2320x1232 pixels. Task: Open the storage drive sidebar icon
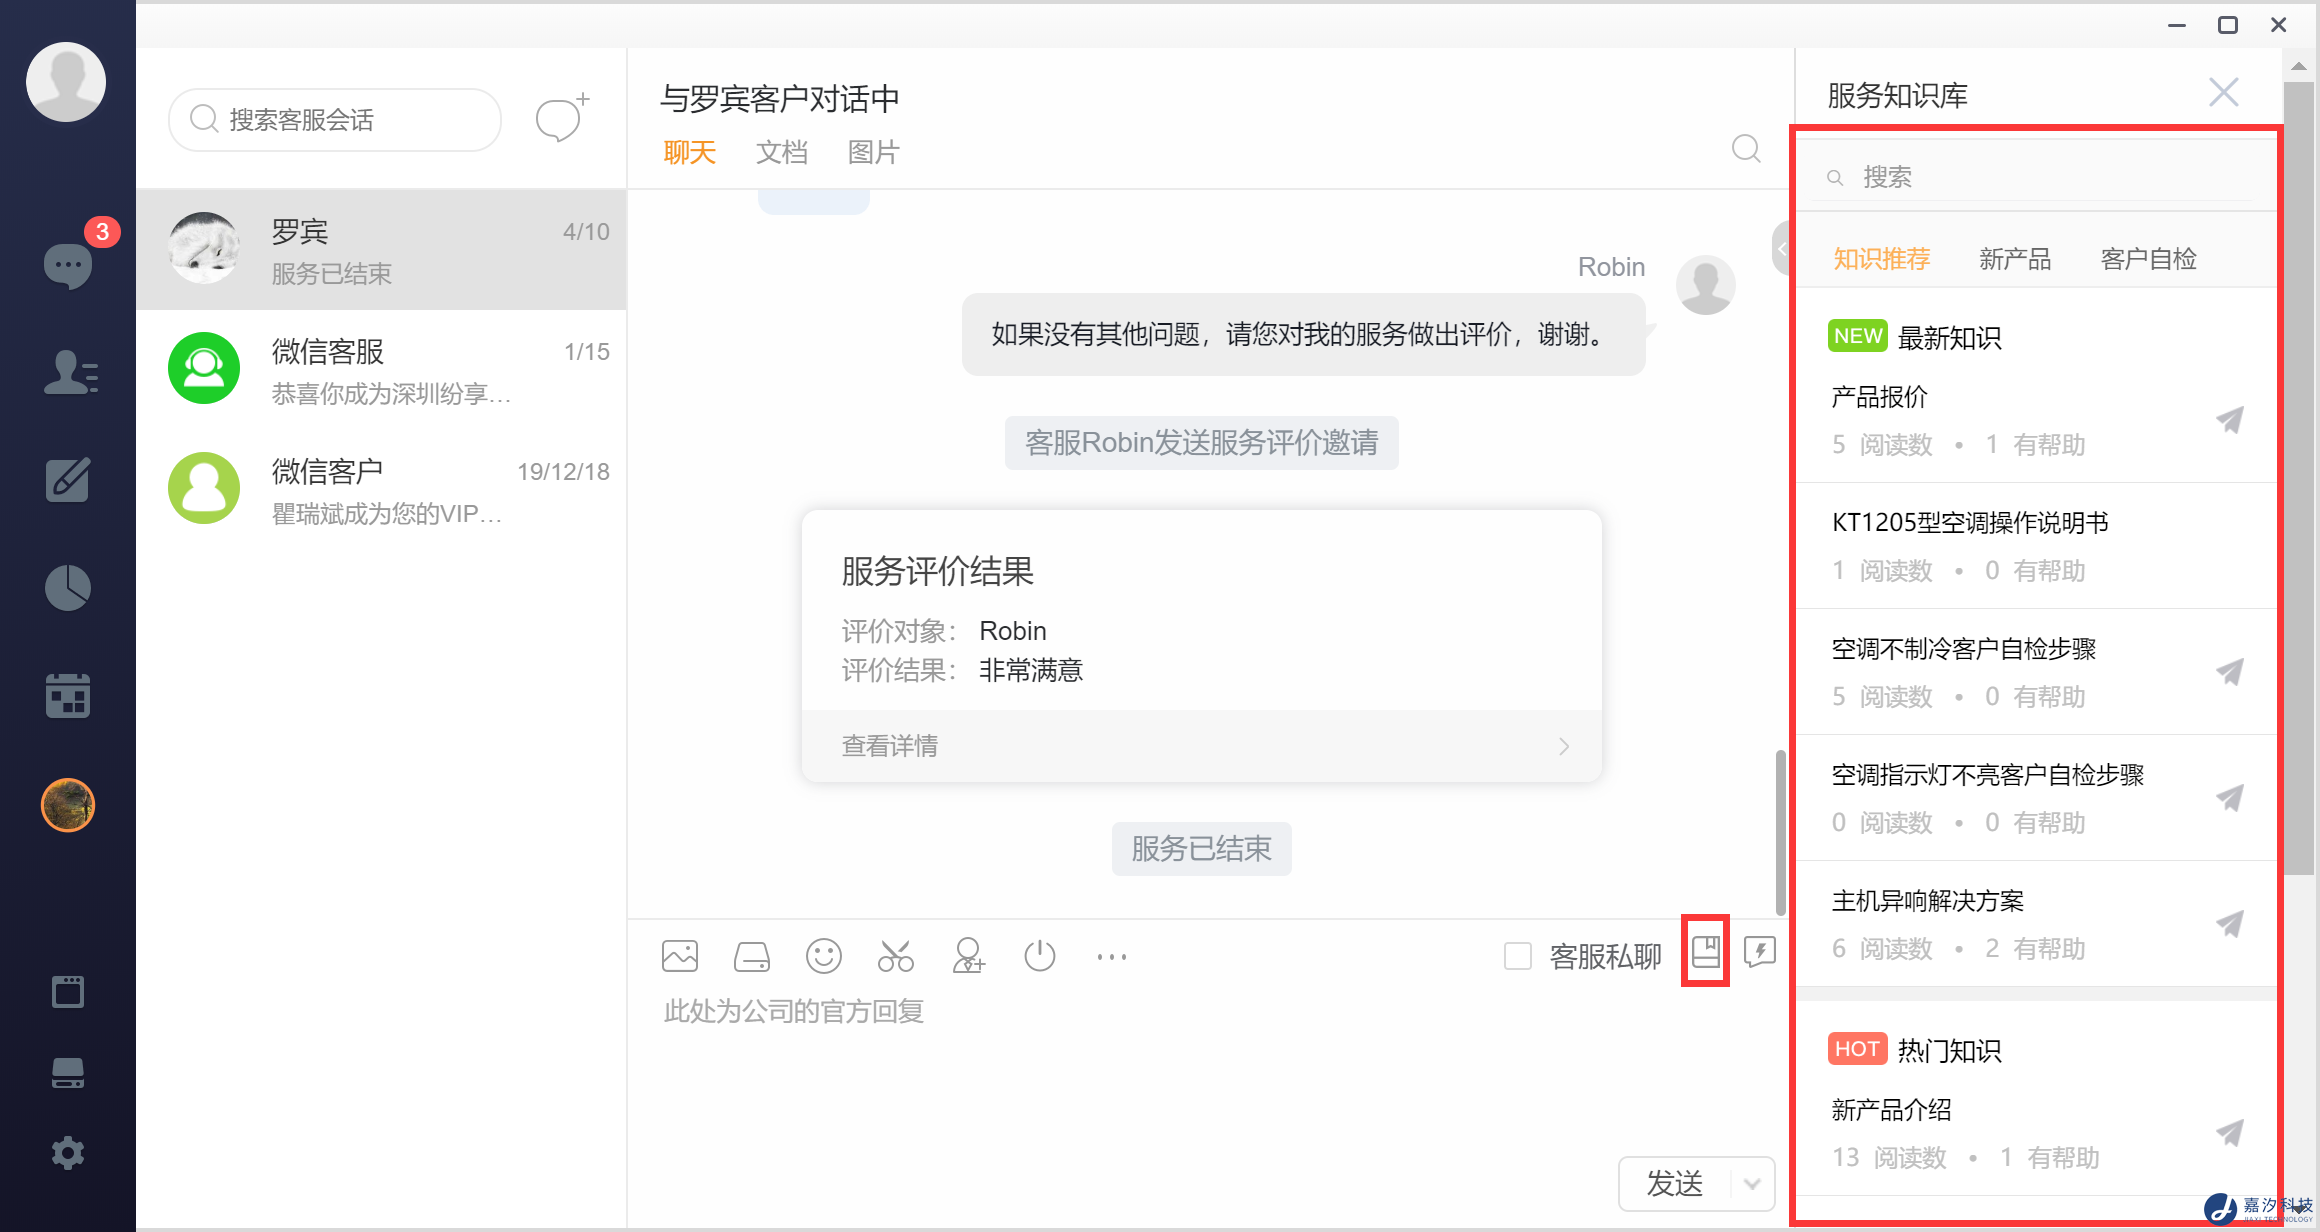click(68, 1073)
